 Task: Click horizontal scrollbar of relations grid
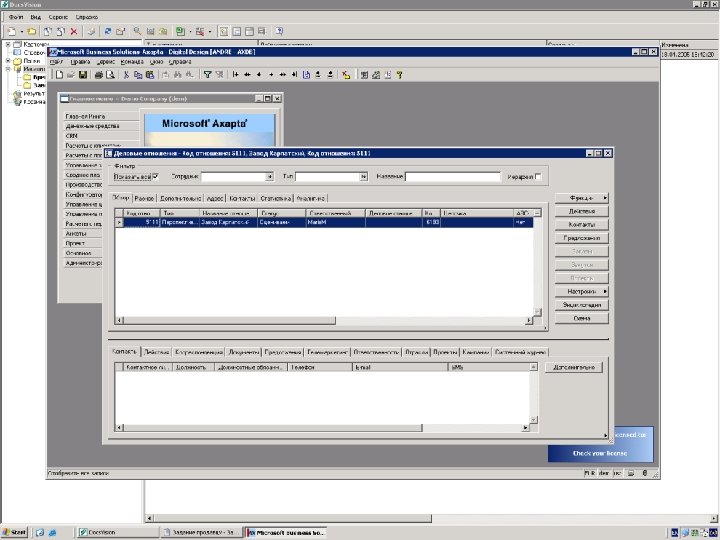[323, 320]
